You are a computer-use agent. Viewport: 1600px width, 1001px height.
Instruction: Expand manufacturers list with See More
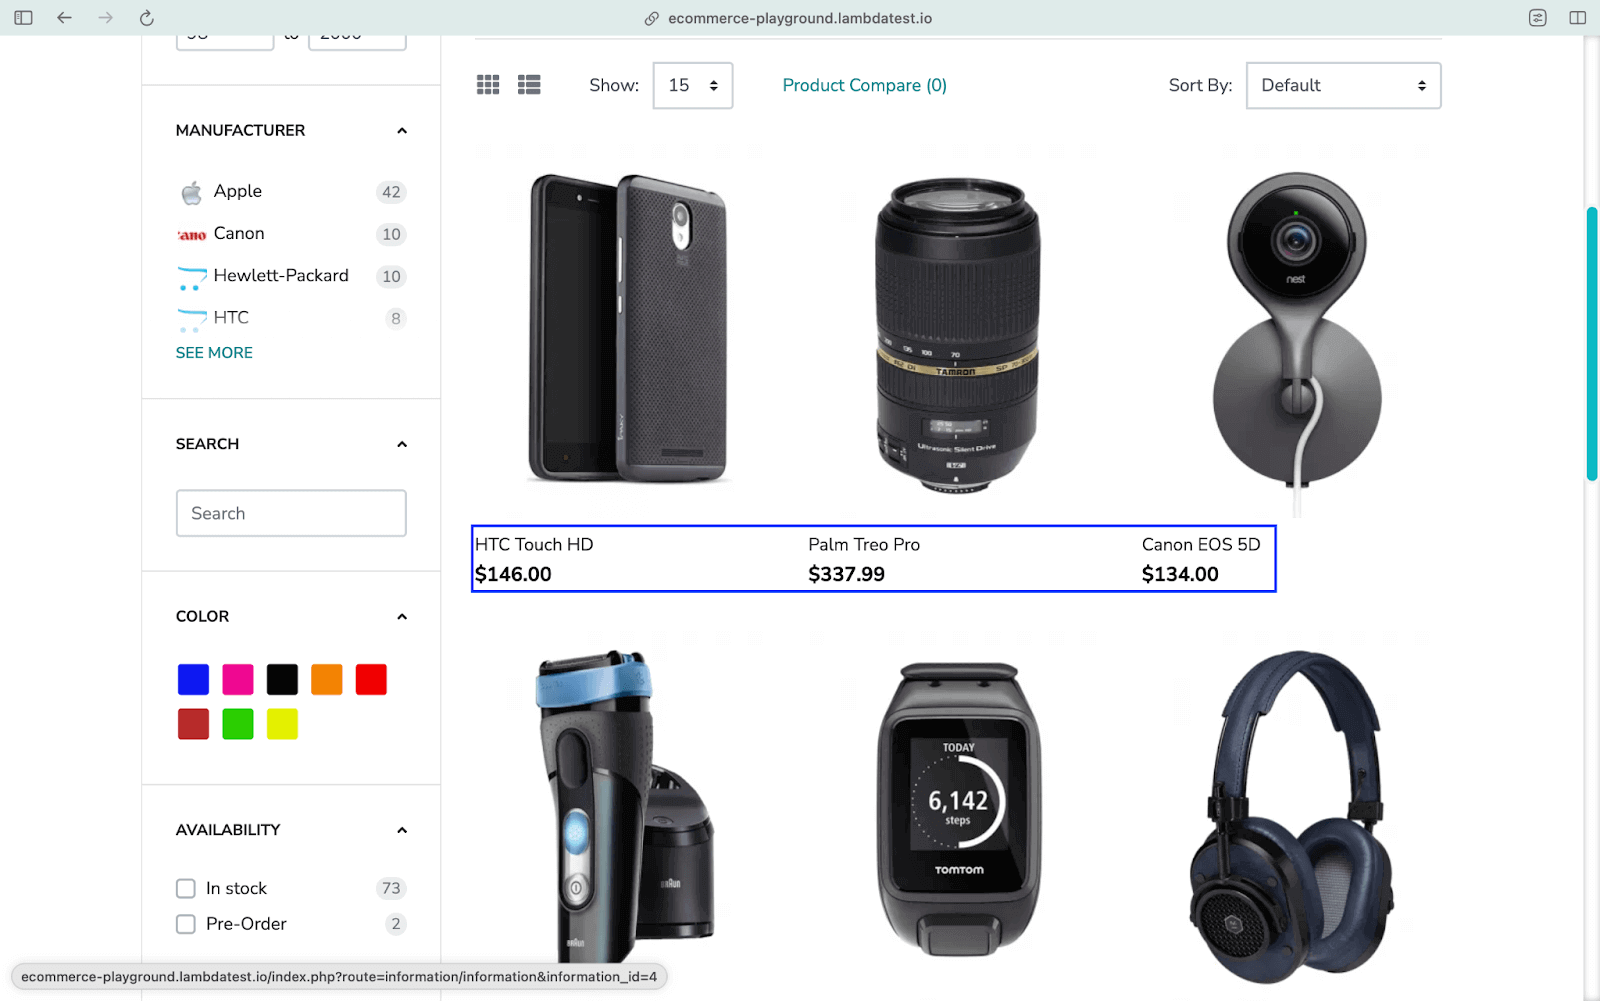[x=214, y=353]
